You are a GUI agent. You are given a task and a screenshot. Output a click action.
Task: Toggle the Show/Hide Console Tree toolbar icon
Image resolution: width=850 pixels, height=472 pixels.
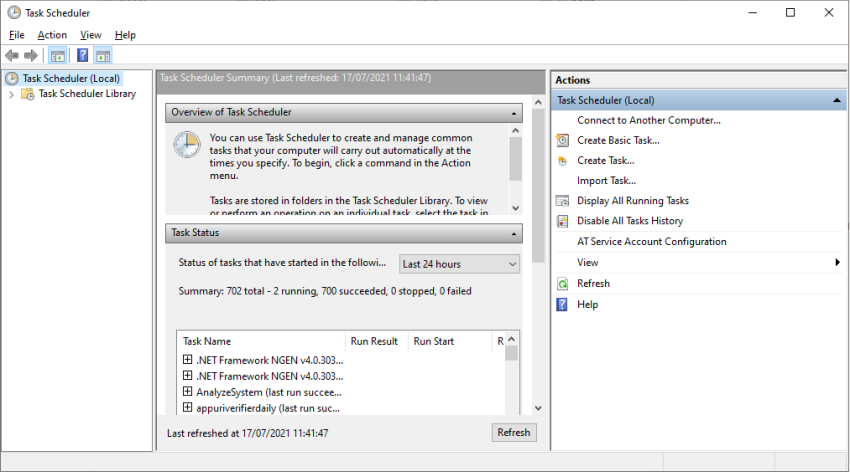[x=57, y=55]
